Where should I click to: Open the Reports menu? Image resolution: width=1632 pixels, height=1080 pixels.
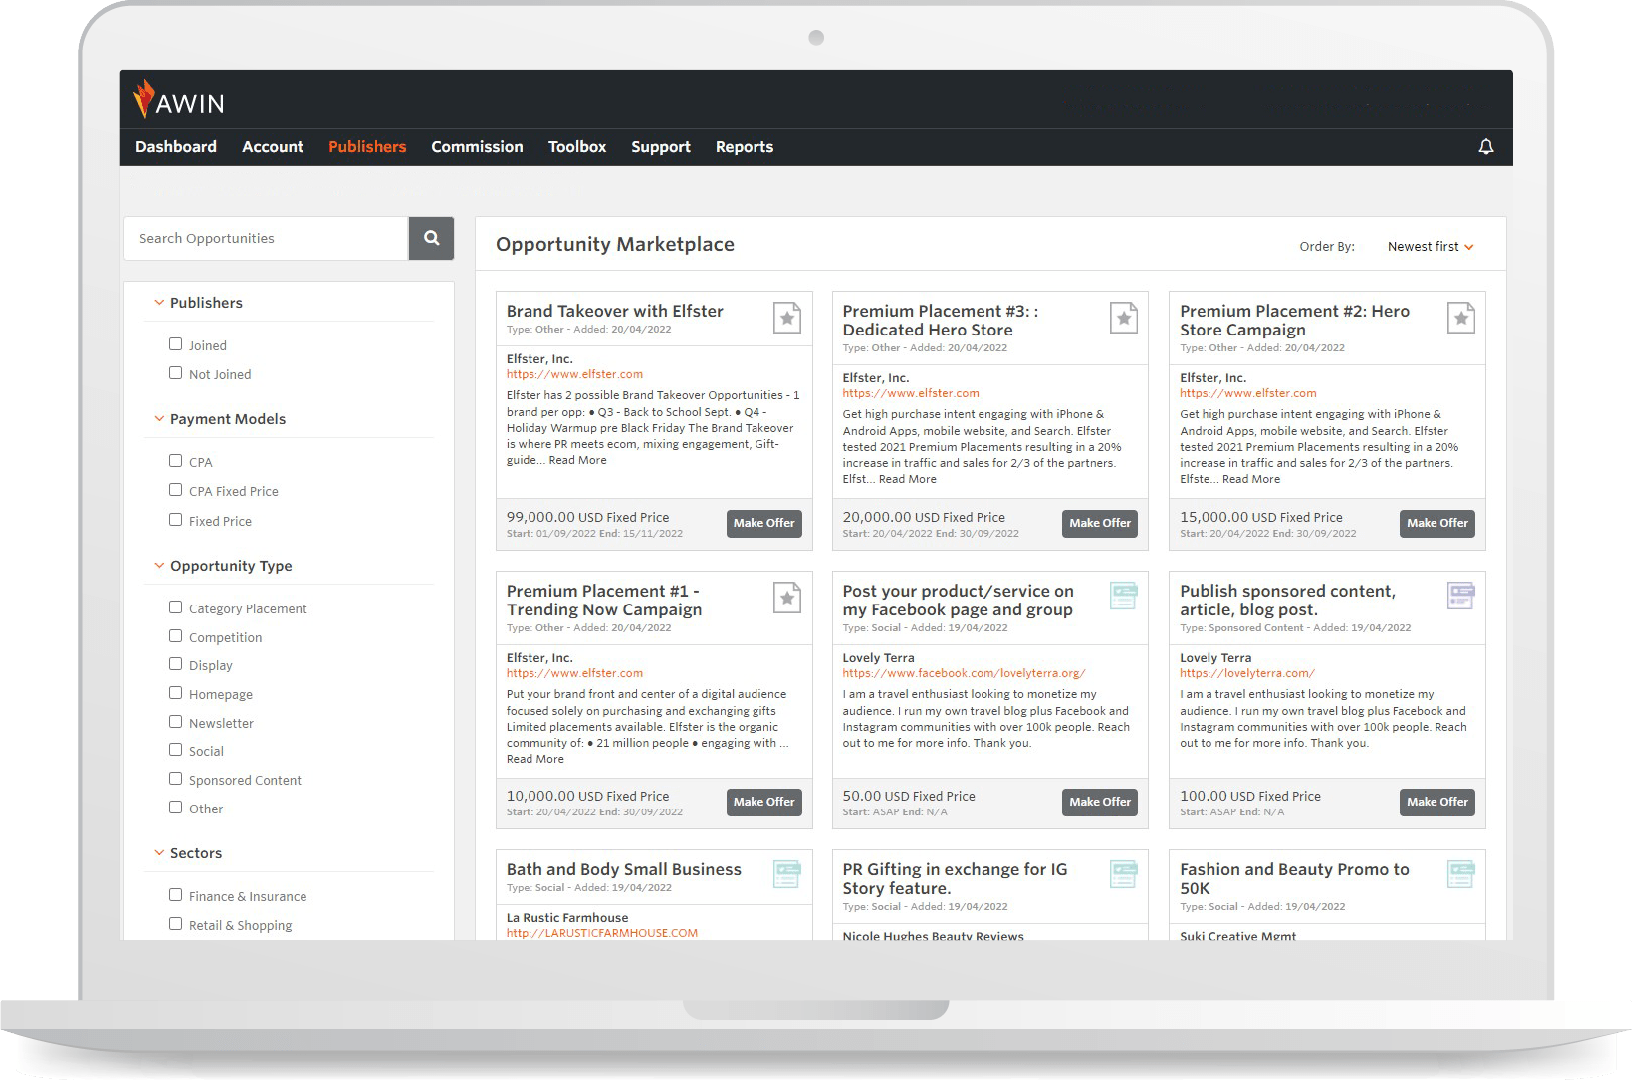744,147
